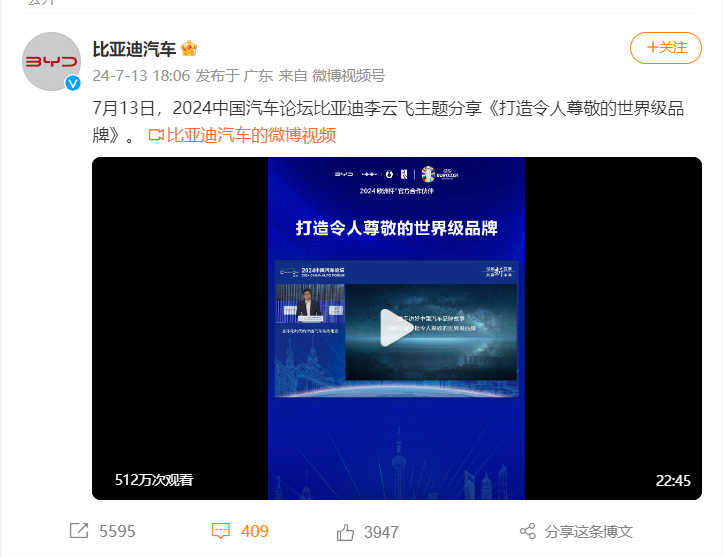Click the repost icon with 5595
Screen dimensions: 723x557
(x=79, y=531)
